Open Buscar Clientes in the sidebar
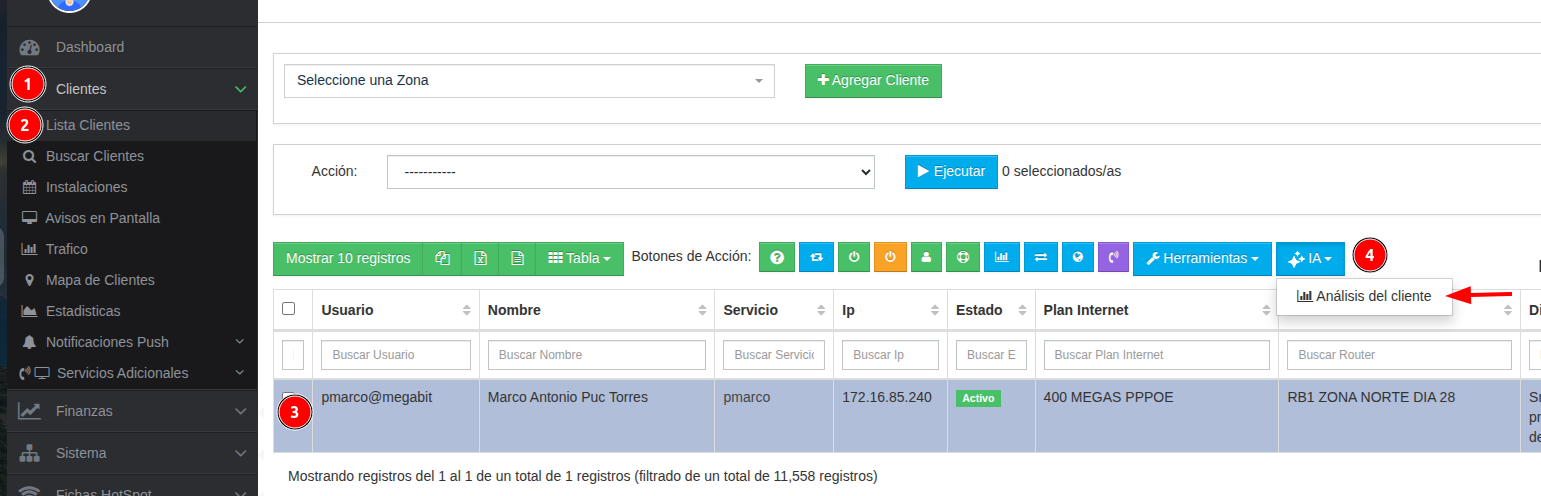 94,156
